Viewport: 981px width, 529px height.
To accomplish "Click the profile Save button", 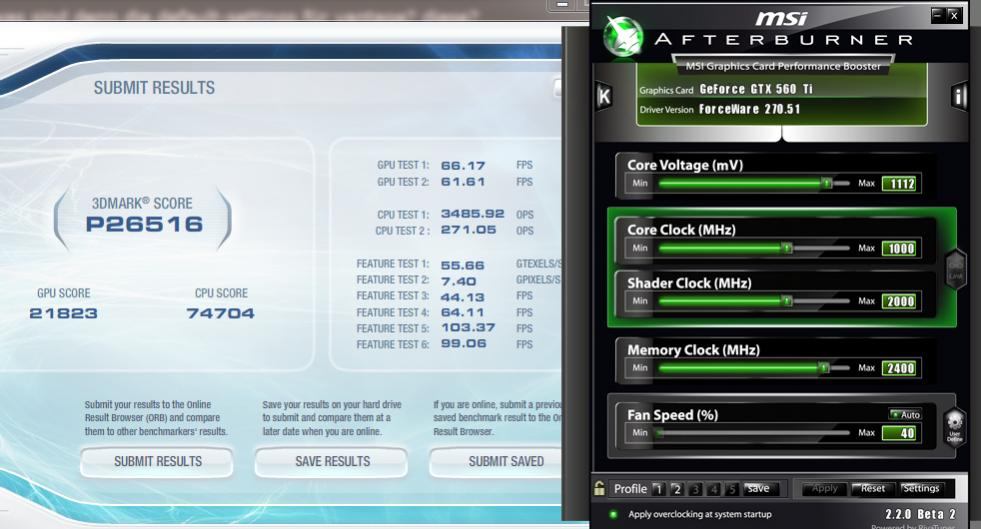I will tap(759, 488).
